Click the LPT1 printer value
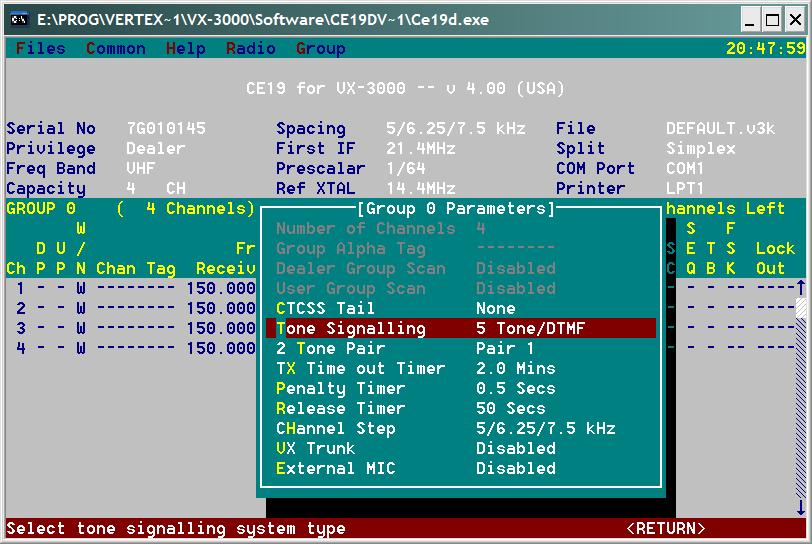Viewport: 812px width, 544px height. pos(685,188)
